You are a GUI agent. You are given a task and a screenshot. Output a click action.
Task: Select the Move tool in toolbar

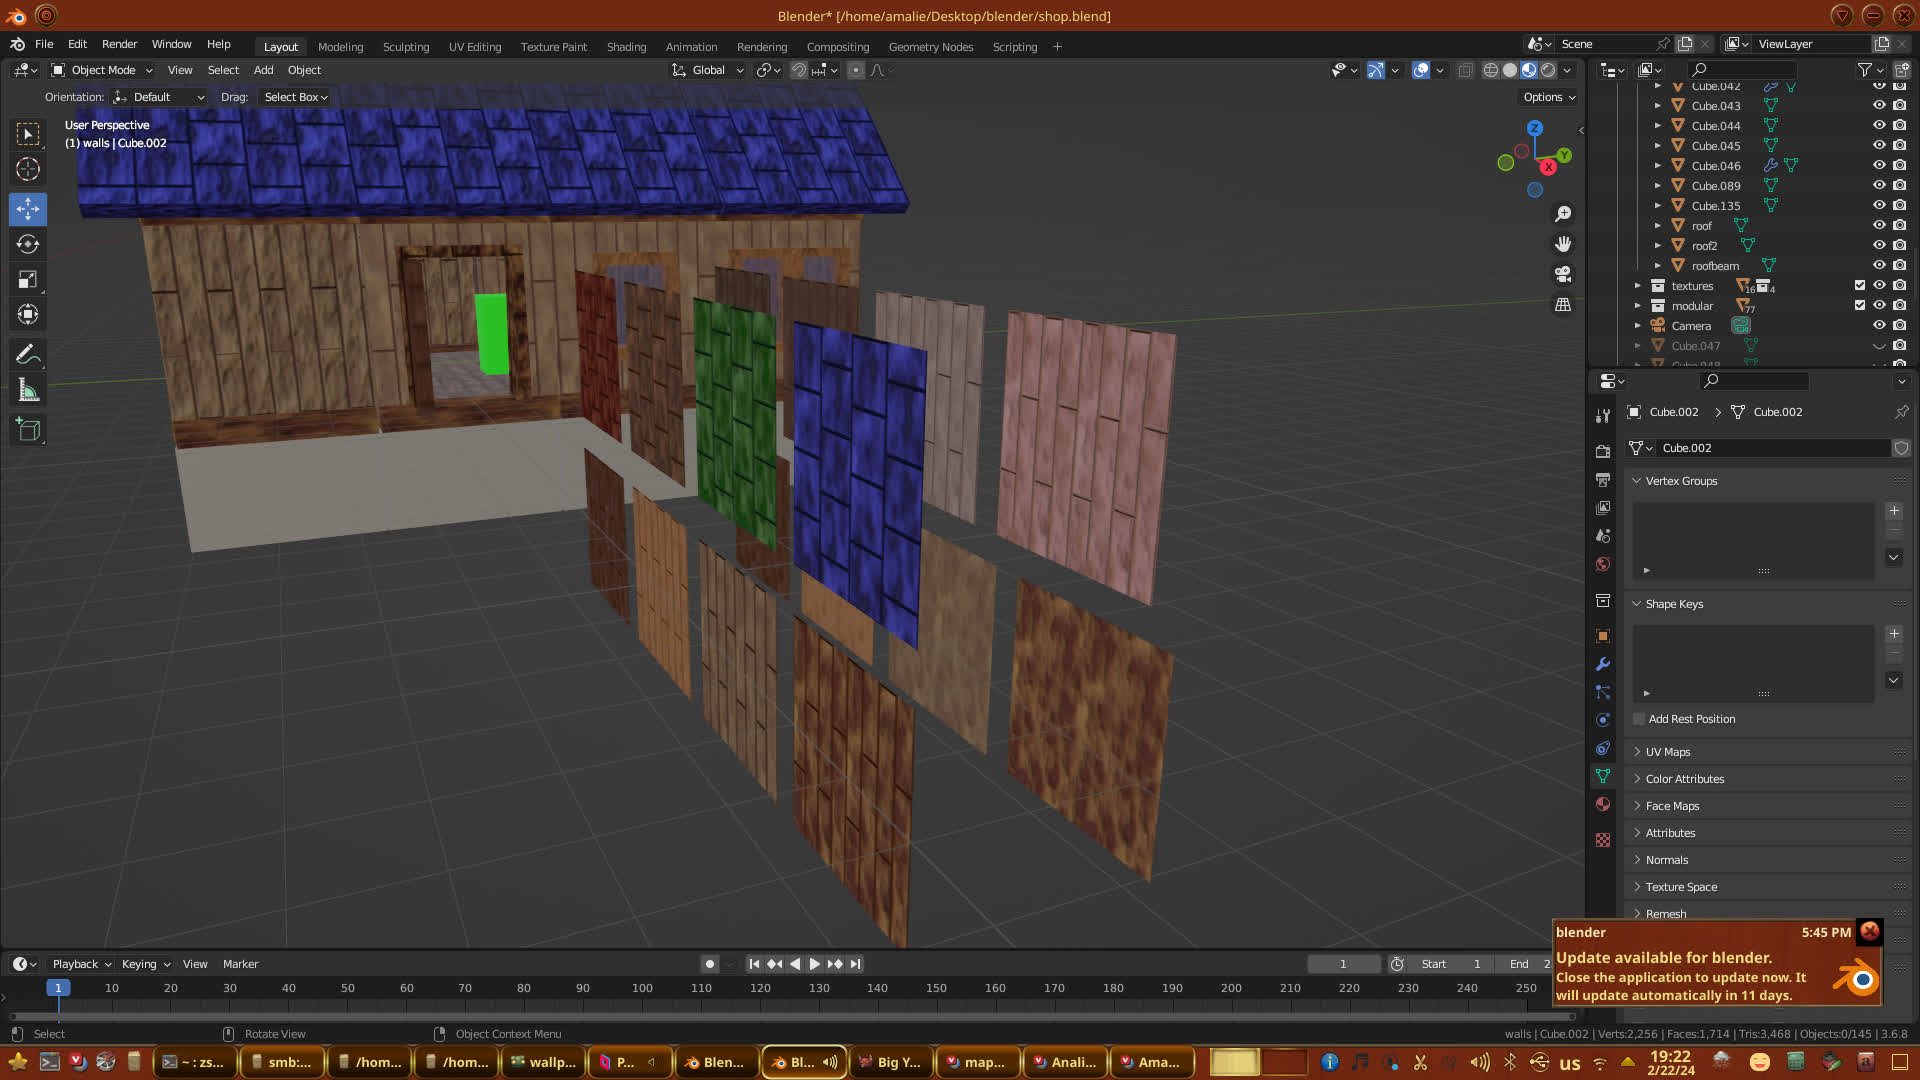pyautogui.click(x=28, y=209)
